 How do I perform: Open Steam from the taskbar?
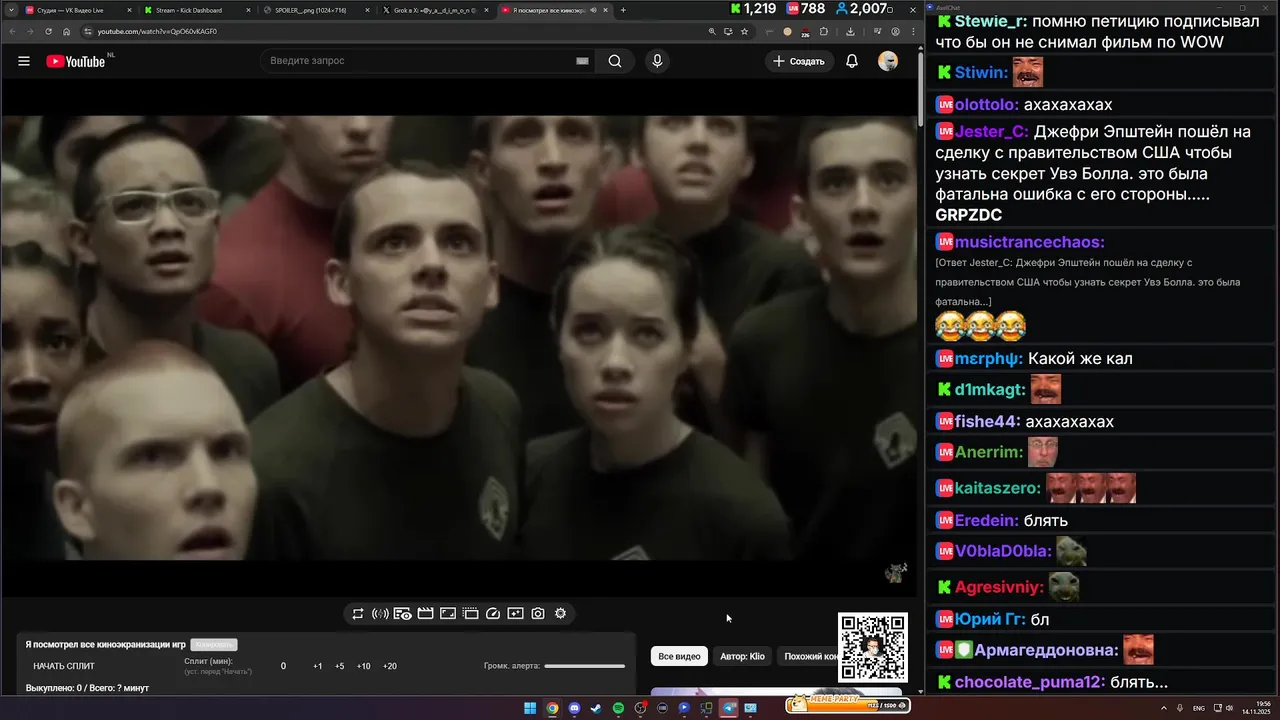(x=596, y=708)
